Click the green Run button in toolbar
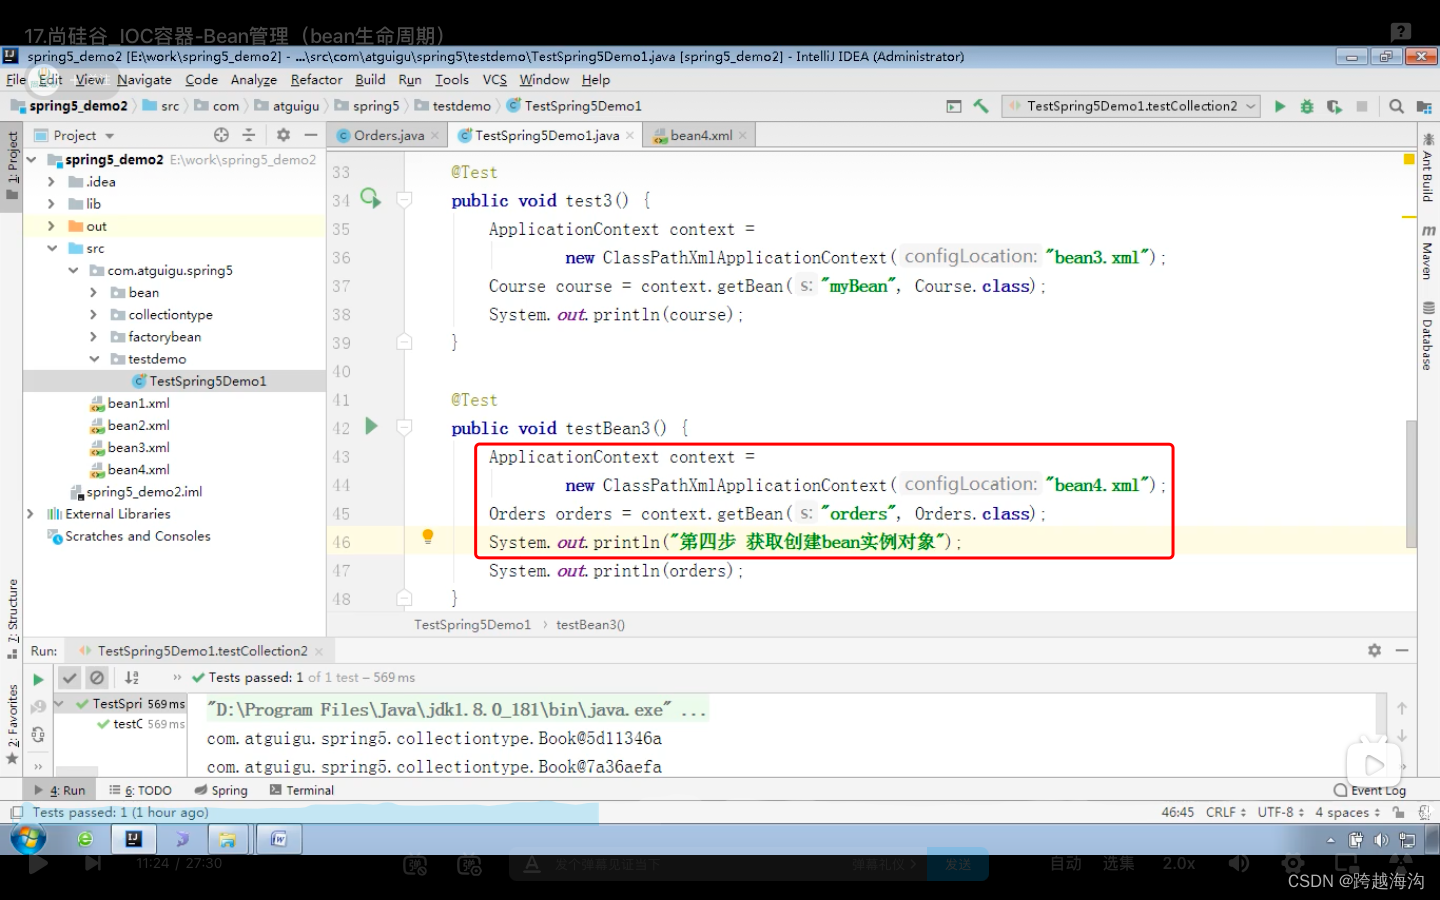This screenshot has height=900, width=1440. [x=1279, y=106]
